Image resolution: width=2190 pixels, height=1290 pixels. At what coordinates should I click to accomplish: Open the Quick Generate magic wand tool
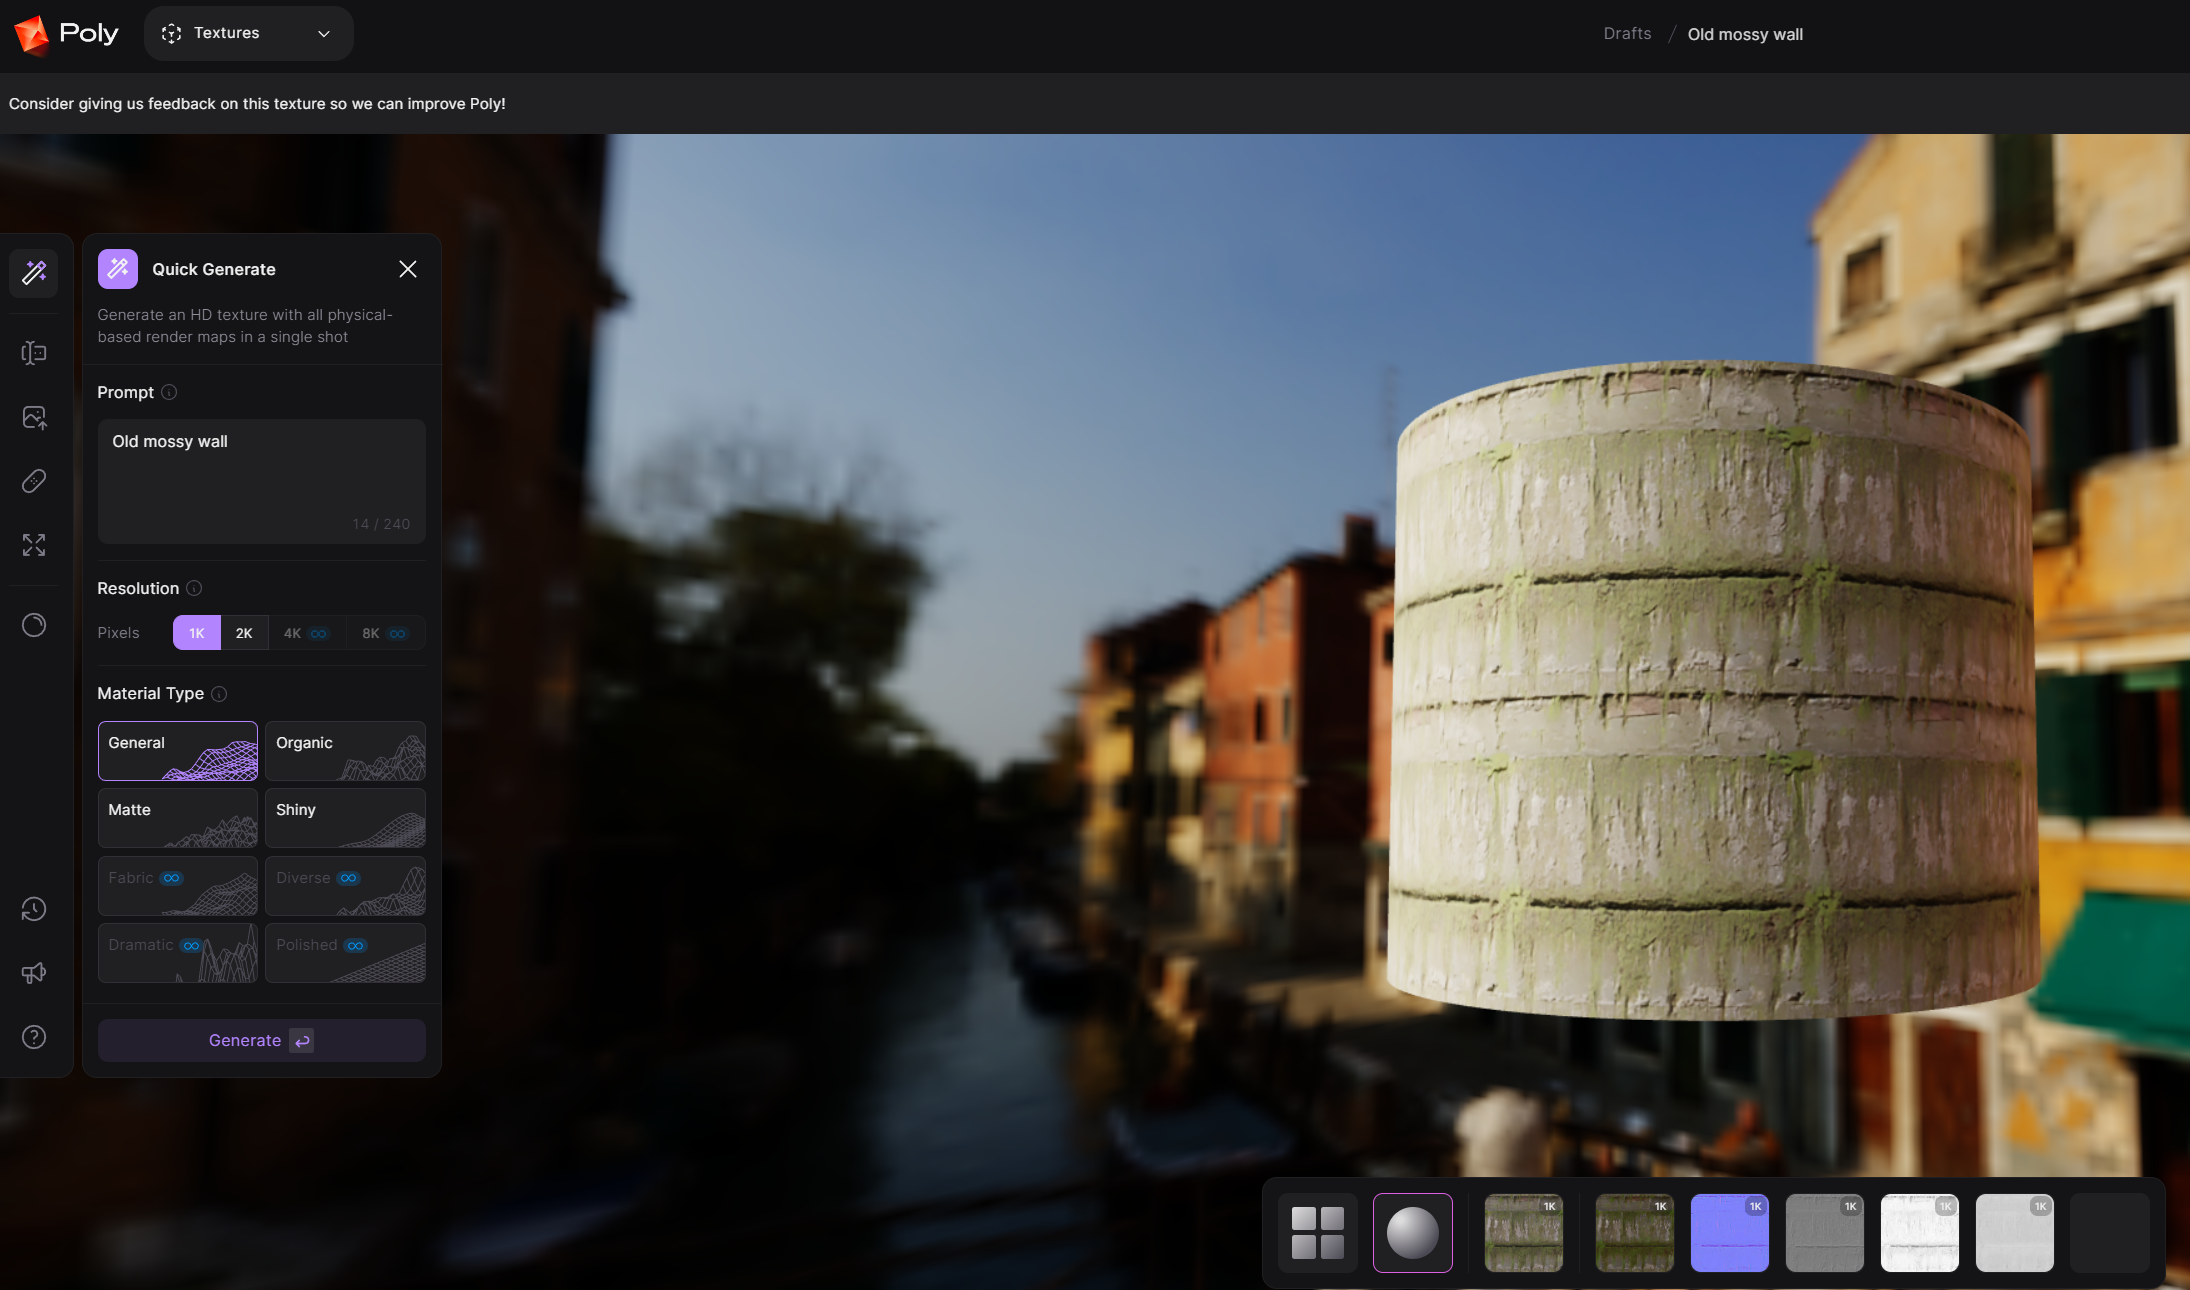34,272
